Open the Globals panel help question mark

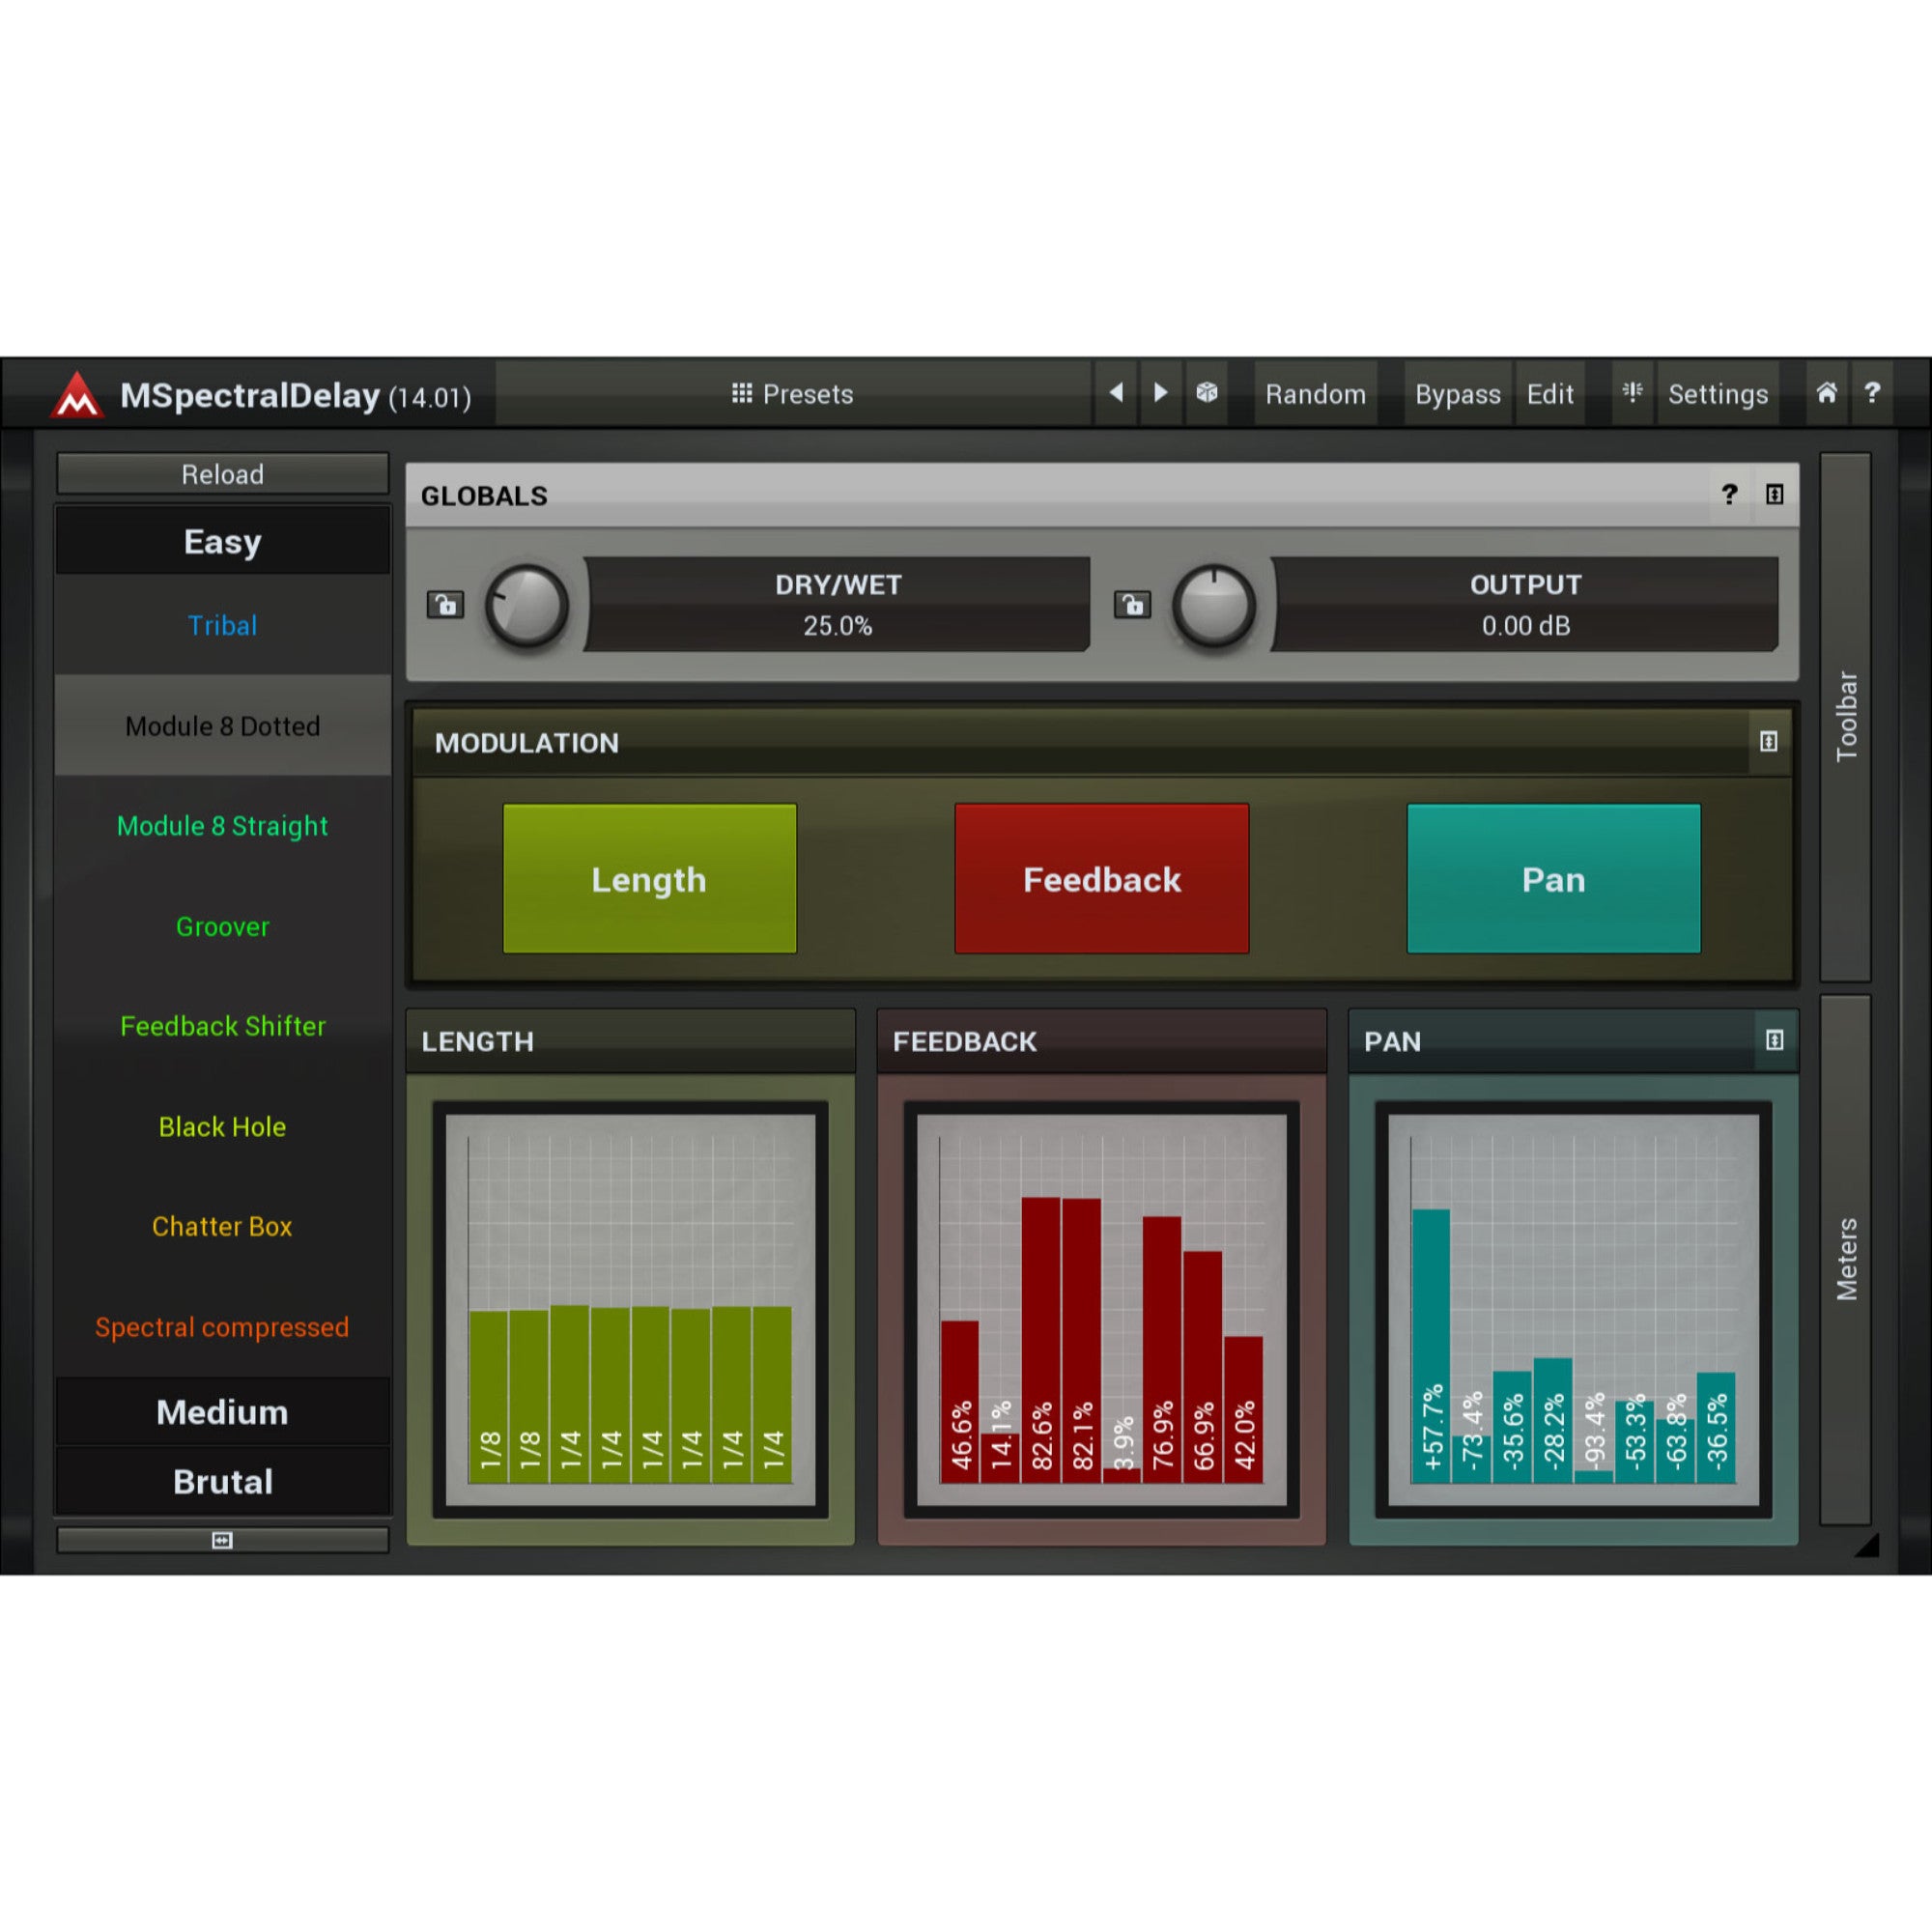[x=1729, y=494]
